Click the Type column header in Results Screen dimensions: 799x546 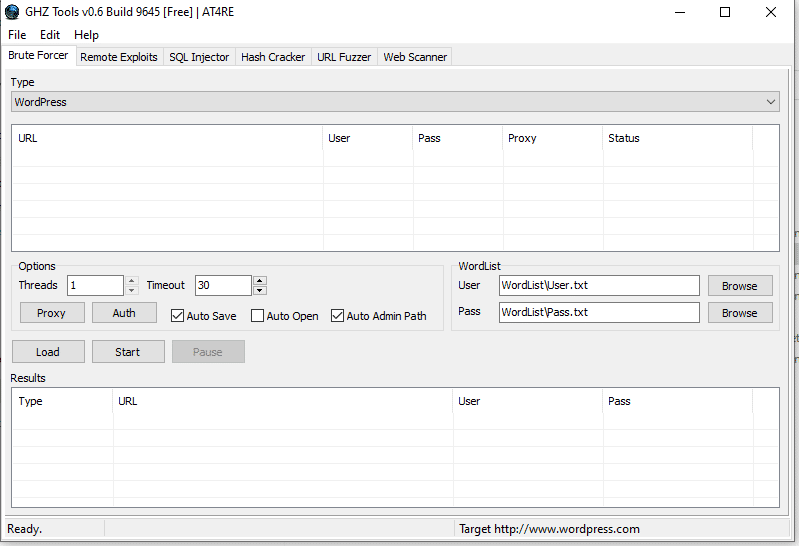click(x=62, y=401)
